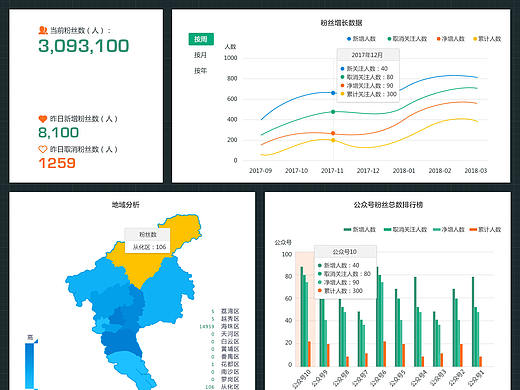The image size is (520, 390).
Task: Click the color scale bar labeled 高
Action: 29,366
